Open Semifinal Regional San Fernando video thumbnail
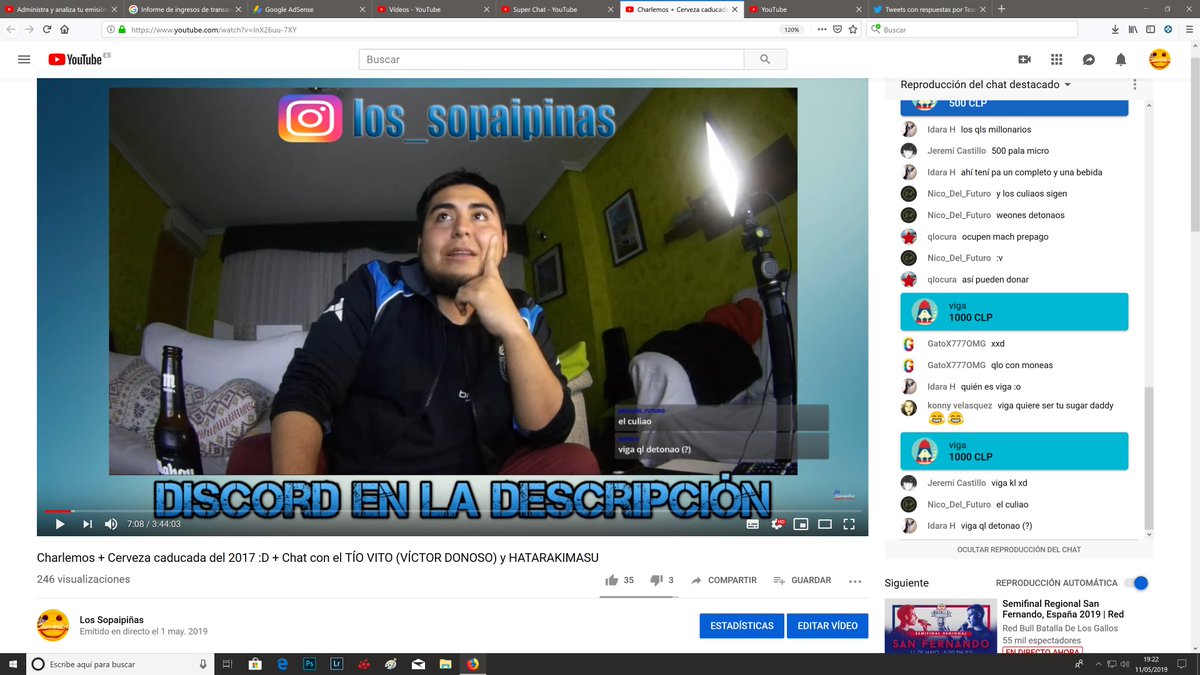This screenshot has height=675, width=1200. coord(940,626)
